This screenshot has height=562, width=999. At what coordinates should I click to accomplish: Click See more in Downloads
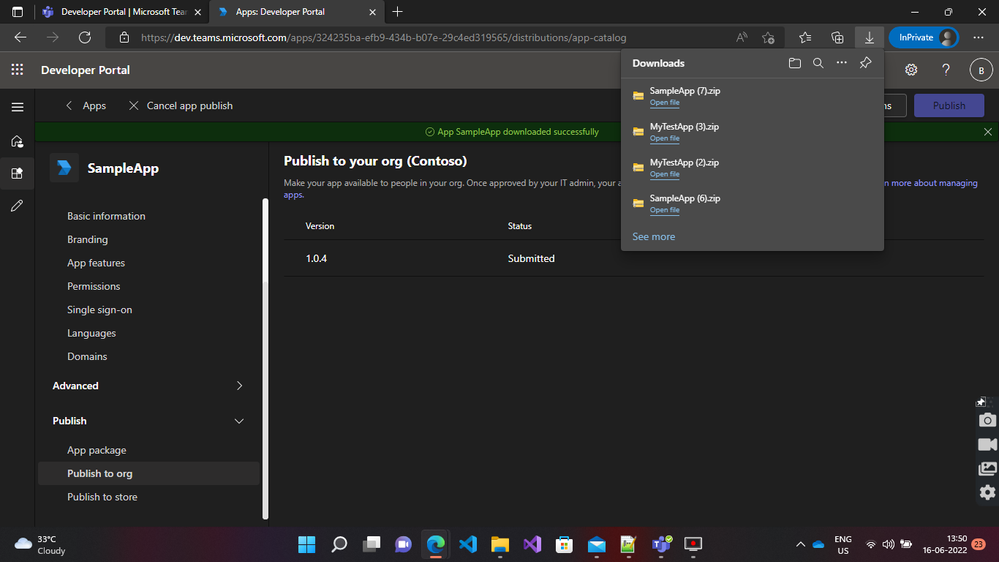point(653,236)
